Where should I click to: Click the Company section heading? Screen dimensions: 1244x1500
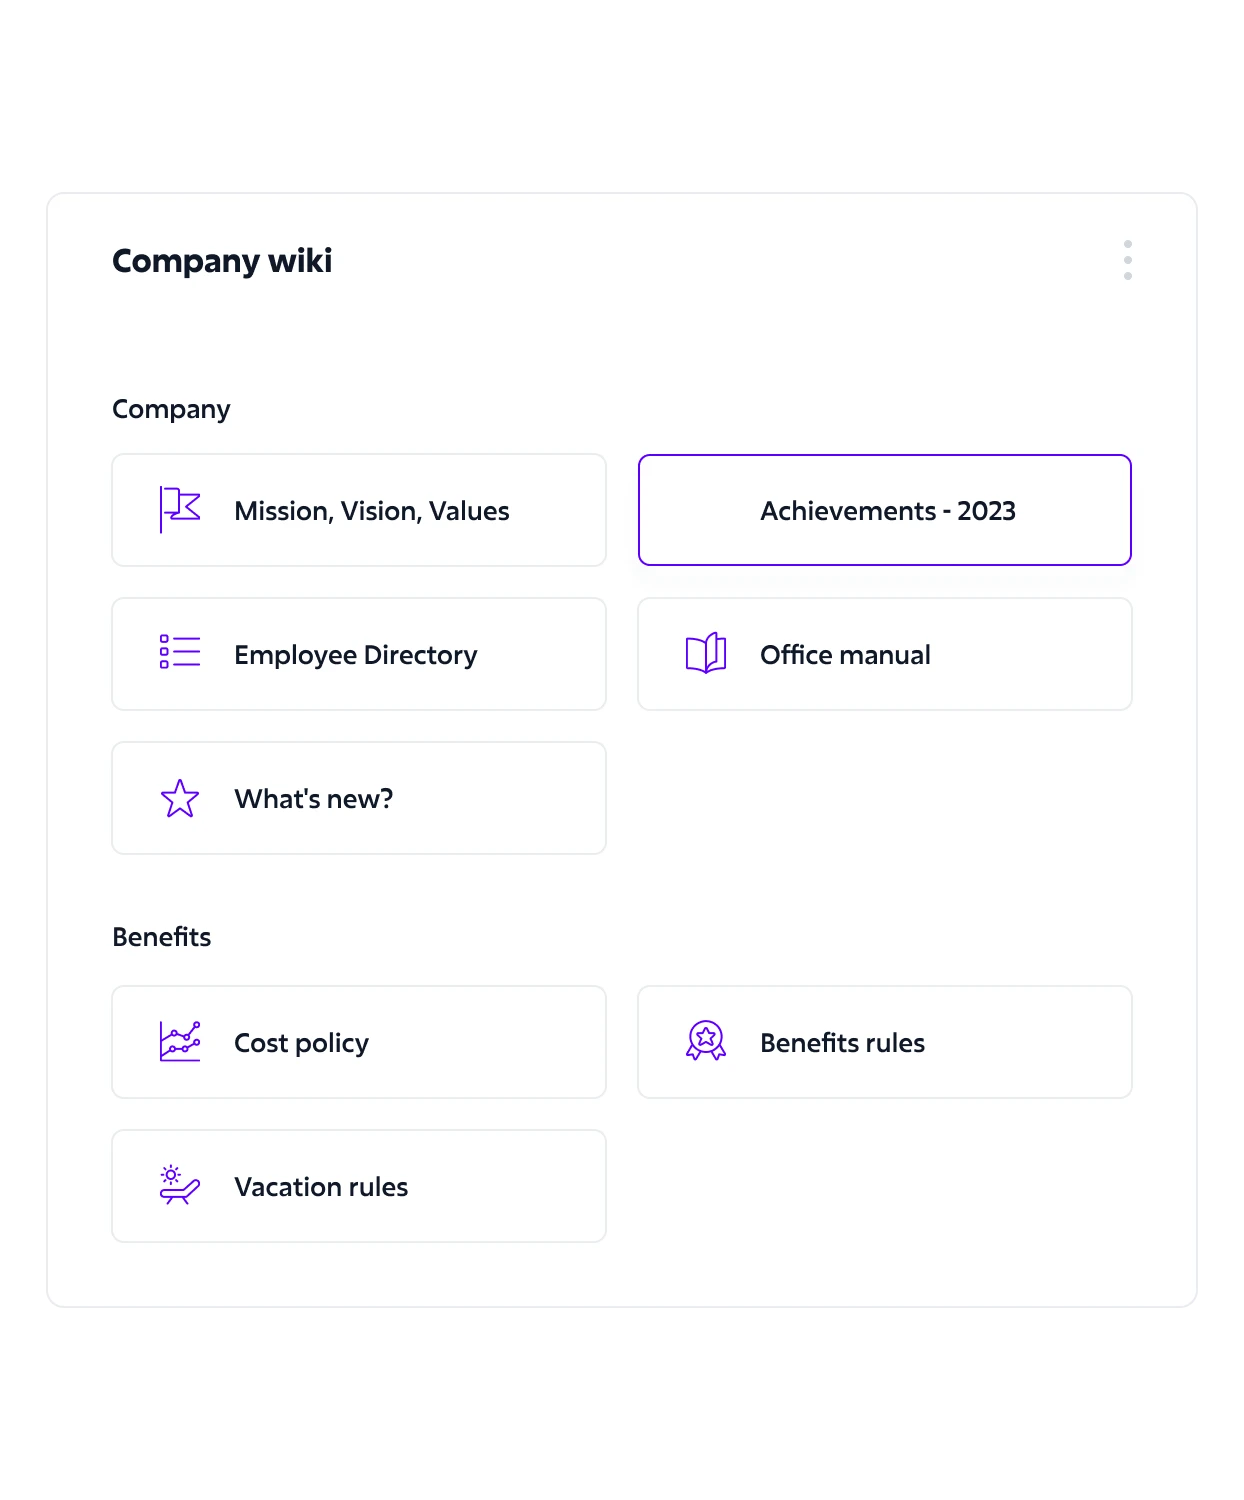[171, 409]
